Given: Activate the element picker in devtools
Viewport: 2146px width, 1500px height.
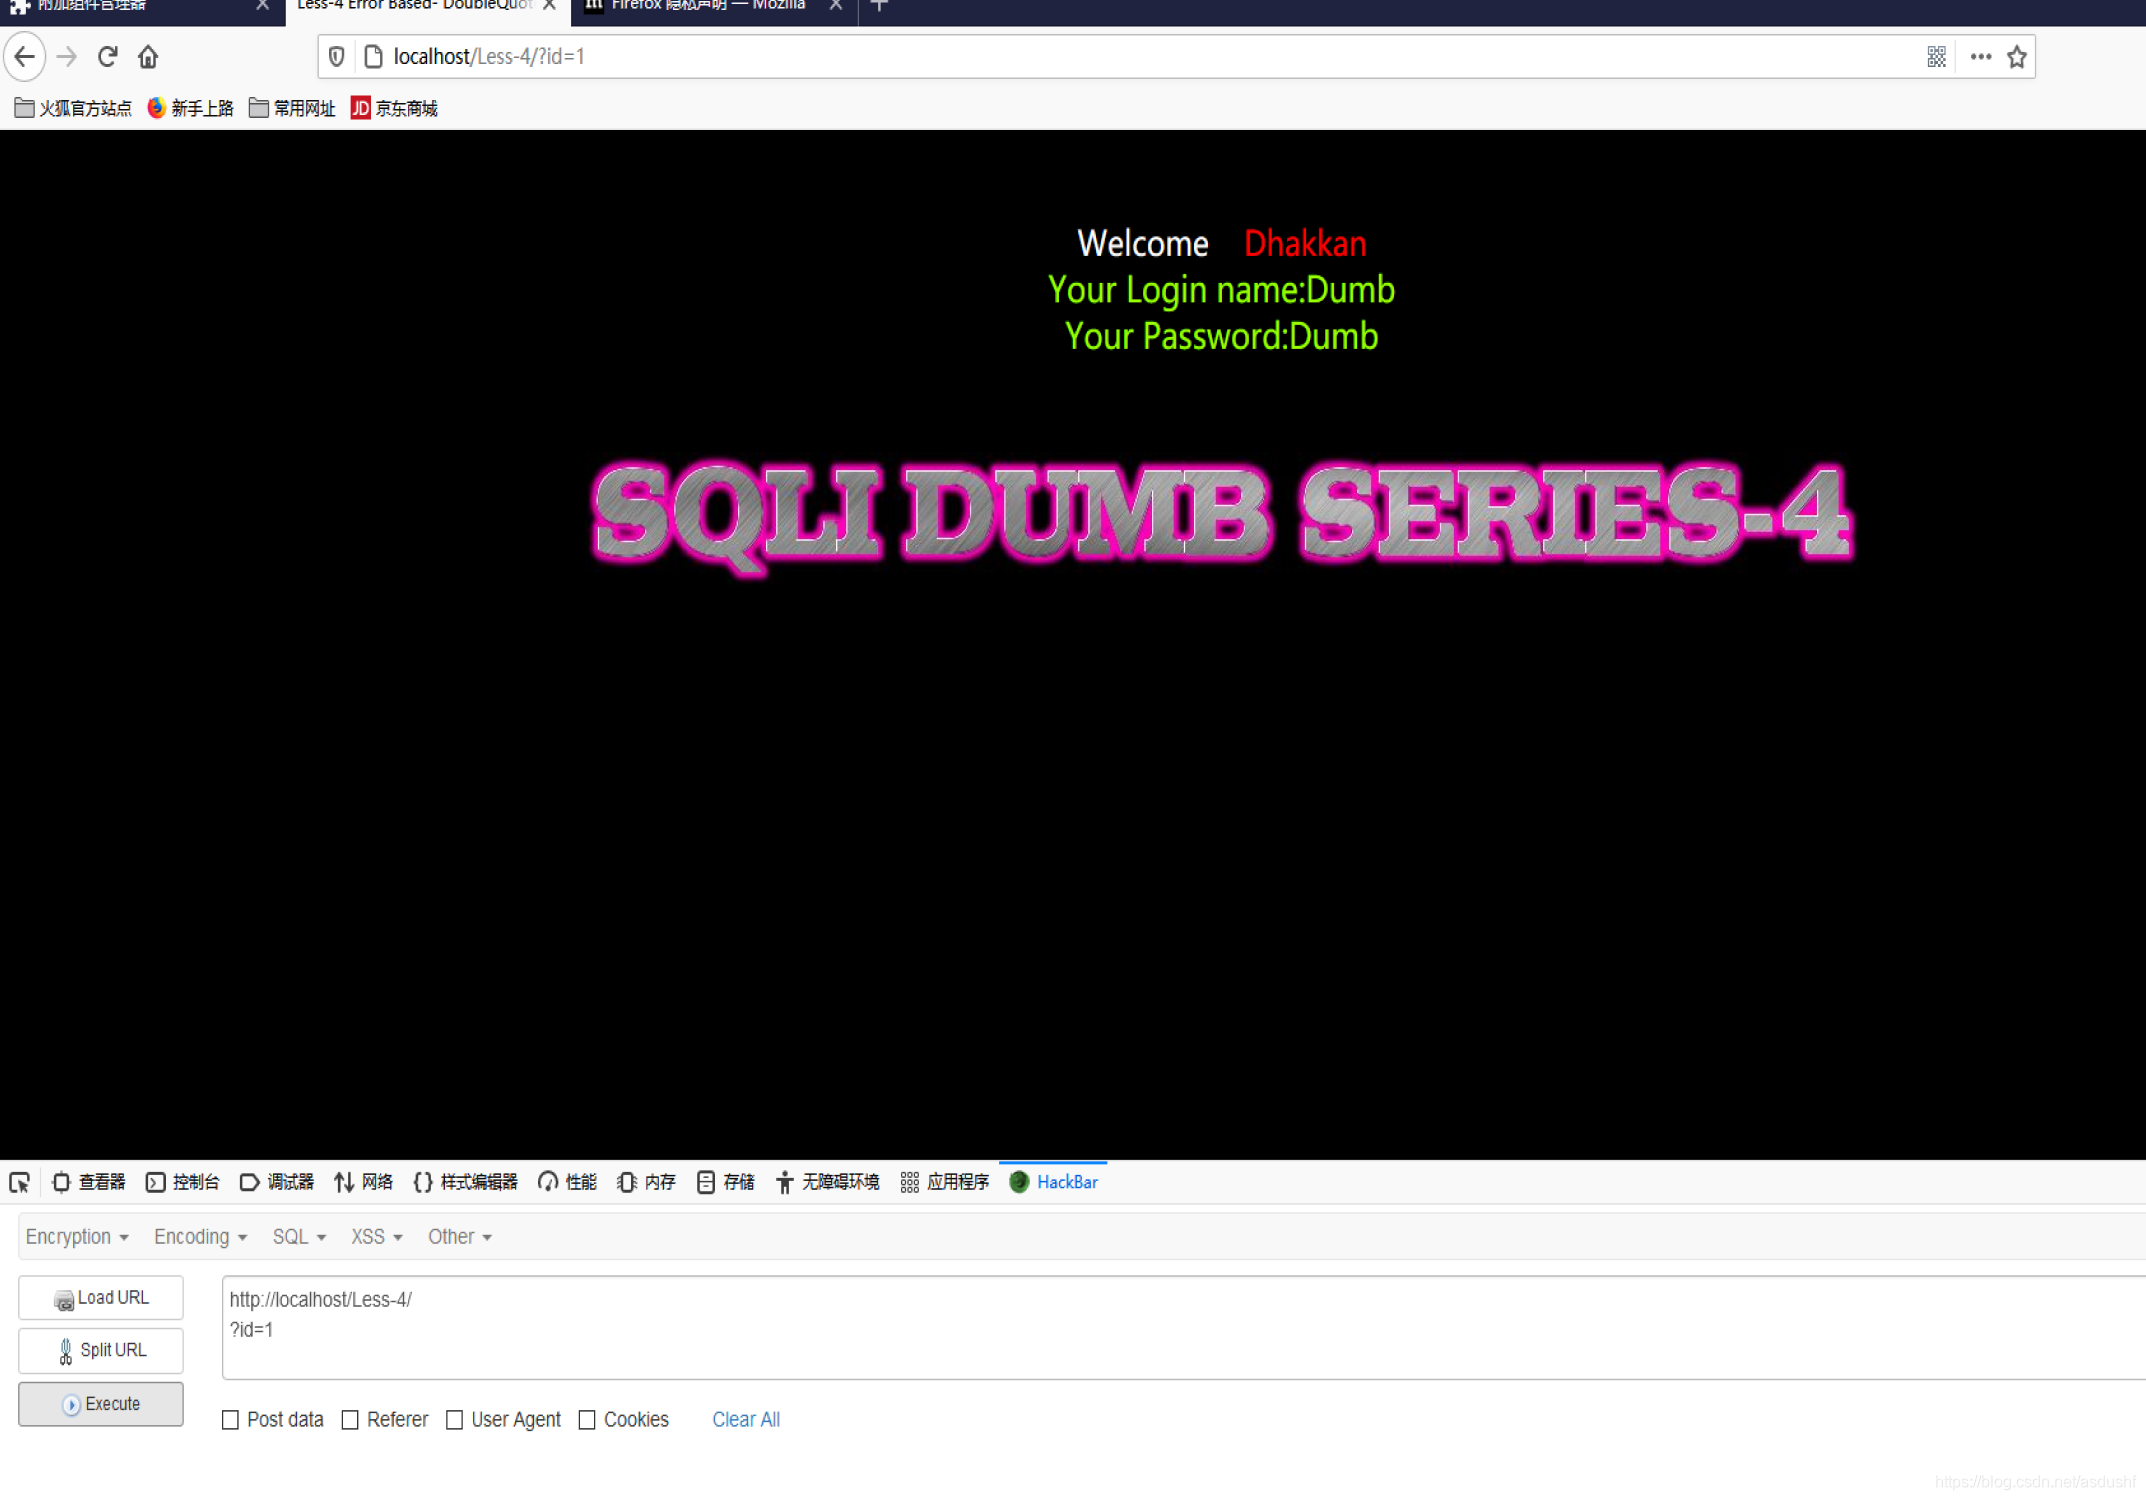Looking at the screenshot, I should 20,1183.
